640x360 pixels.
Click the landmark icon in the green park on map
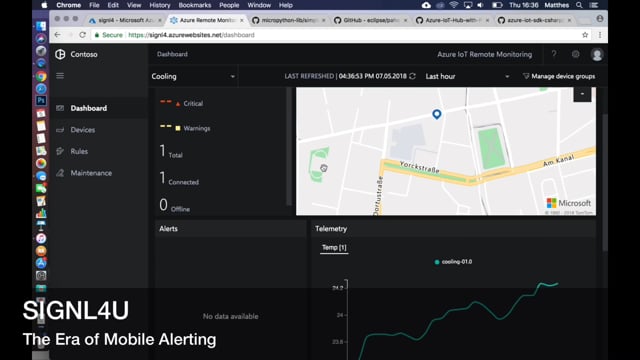324,168
